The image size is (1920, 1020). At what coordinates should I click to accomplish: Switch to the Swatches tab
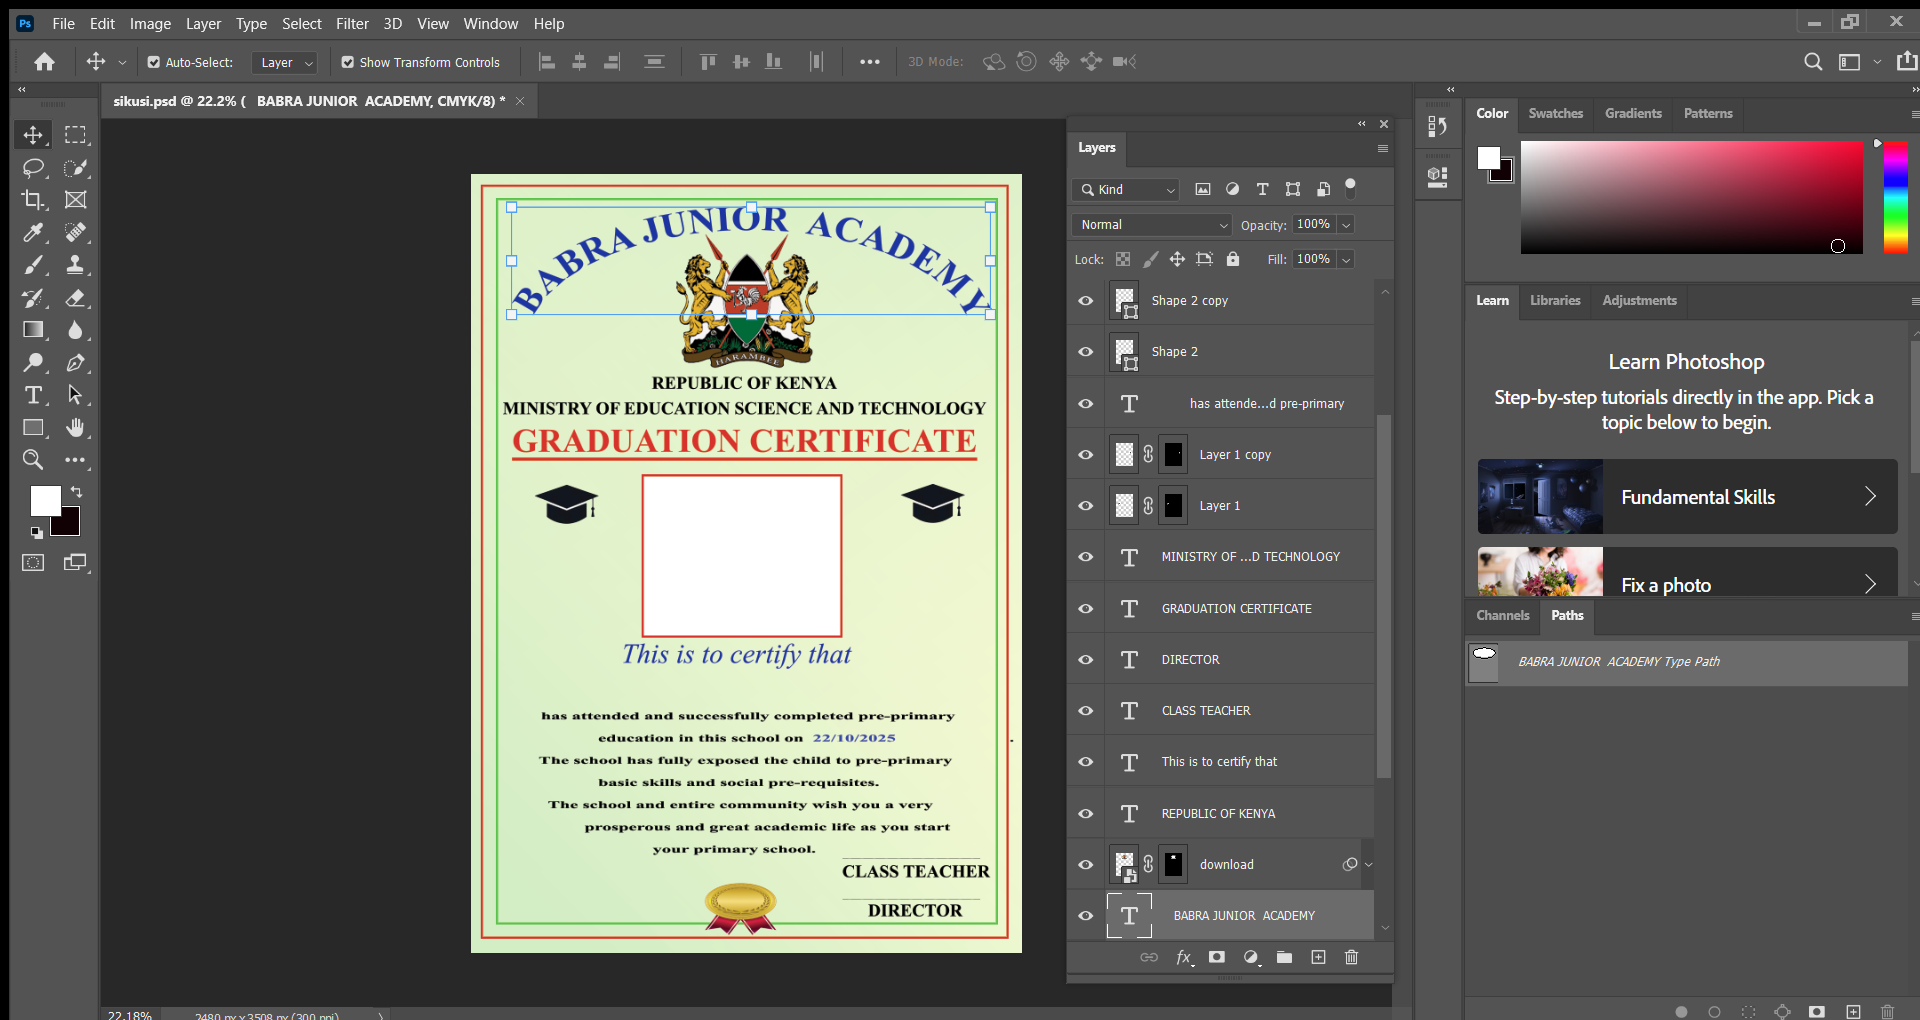coord(1555,114)
